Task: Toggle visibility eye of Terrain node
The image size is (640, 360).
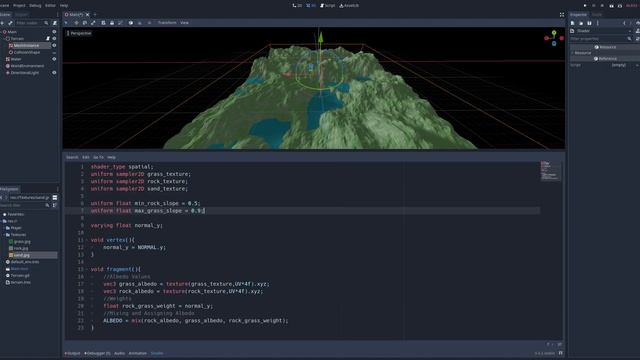Action: point(54,38)
